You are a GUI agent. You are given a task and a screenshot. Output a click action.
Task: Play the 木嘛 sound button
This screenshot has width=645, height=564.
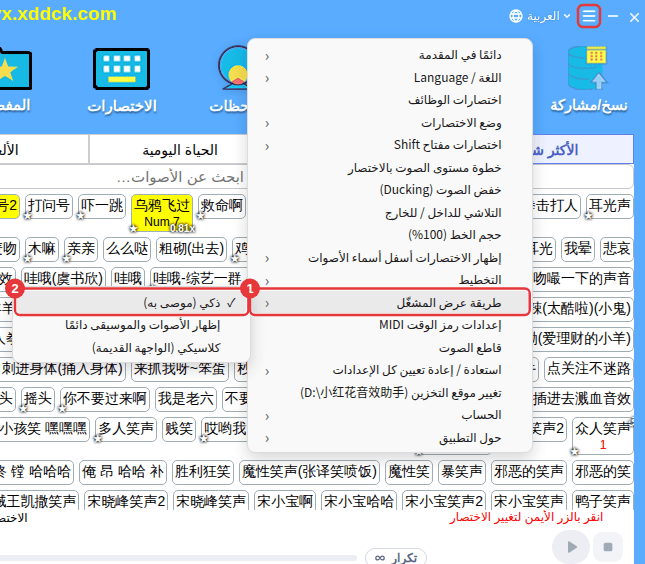[x=42, y=249]
